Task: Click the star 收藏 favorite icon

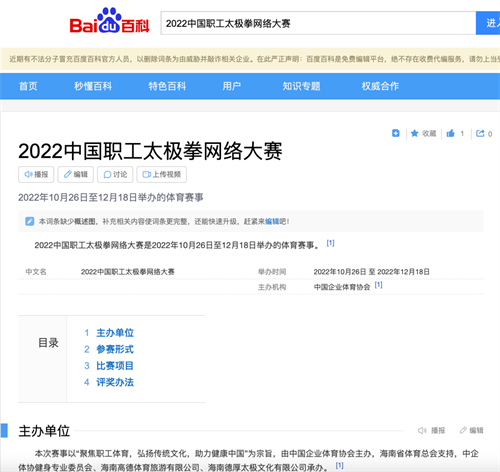Action: pyautogui.click(x=414, y=133)
